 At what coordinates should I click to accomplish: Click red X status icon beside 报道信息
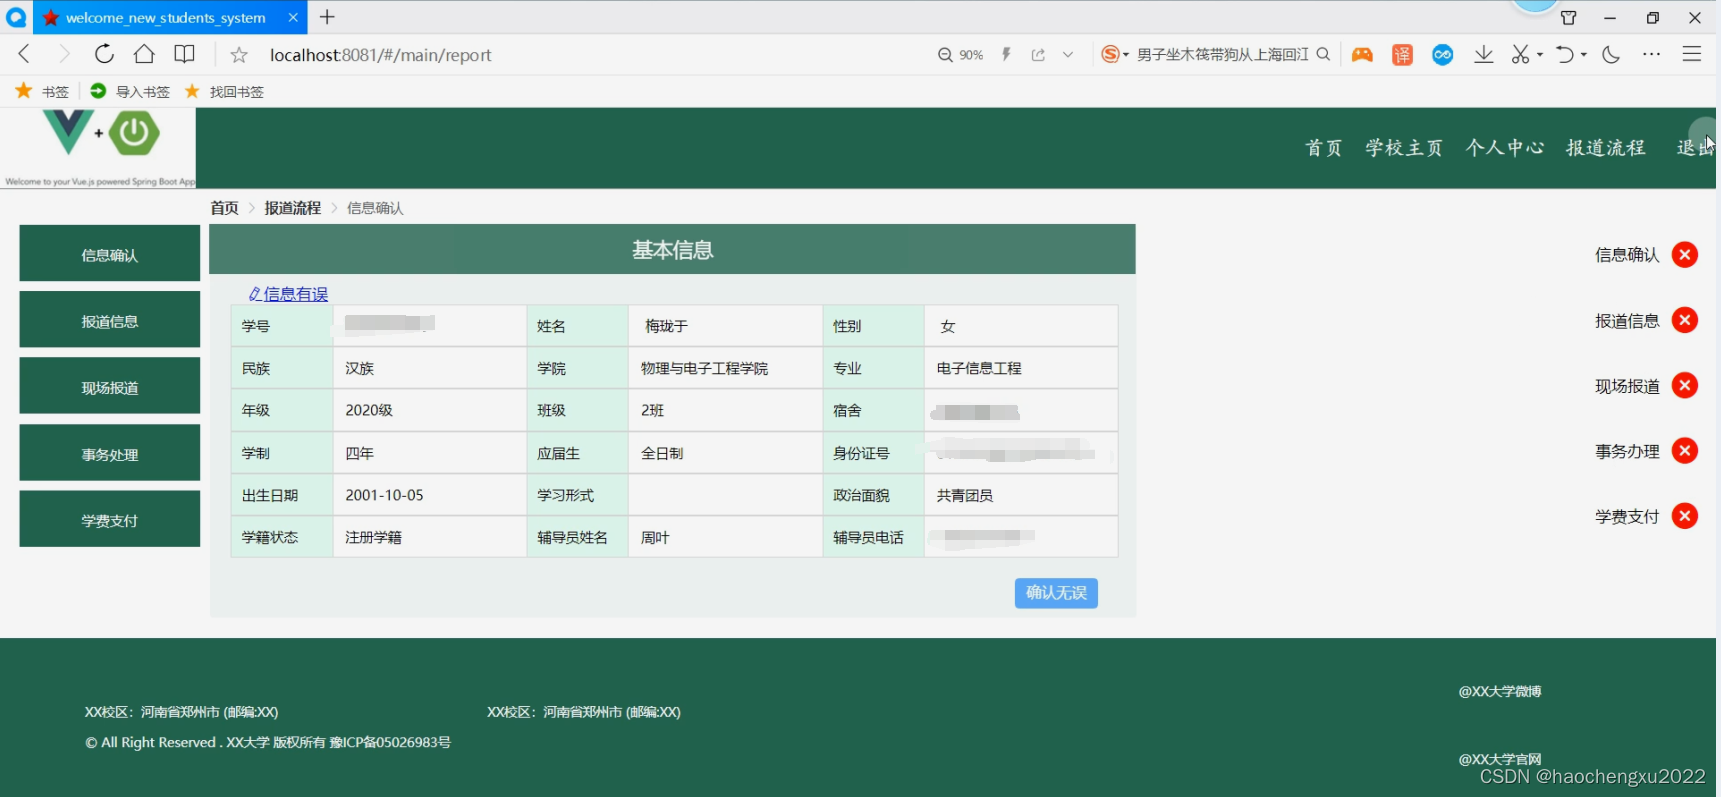click(1685, 320)
